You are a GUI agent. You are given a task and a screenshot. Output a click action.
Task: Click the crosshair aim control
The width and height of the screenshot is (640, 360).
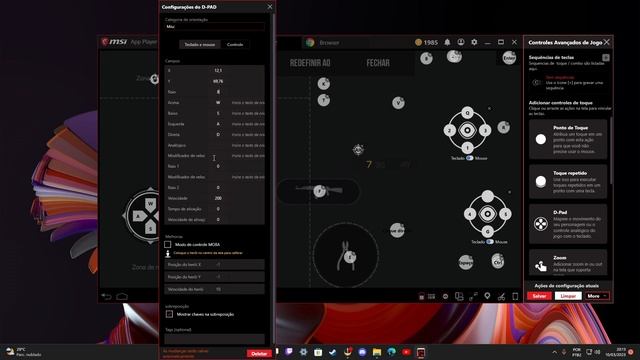pos(358,150)
